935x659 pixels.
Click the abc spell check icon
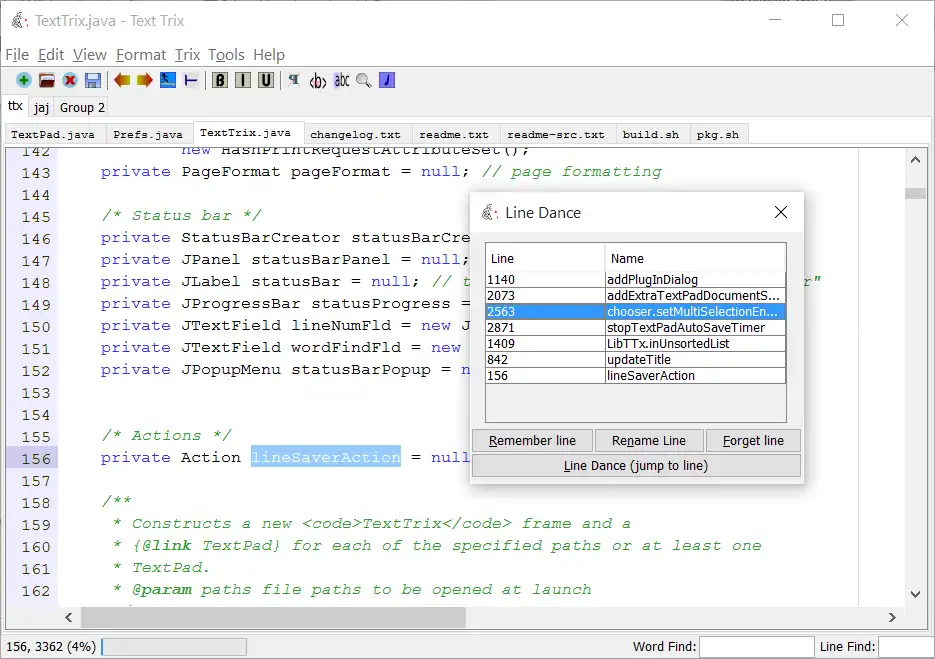pos(342,80)
